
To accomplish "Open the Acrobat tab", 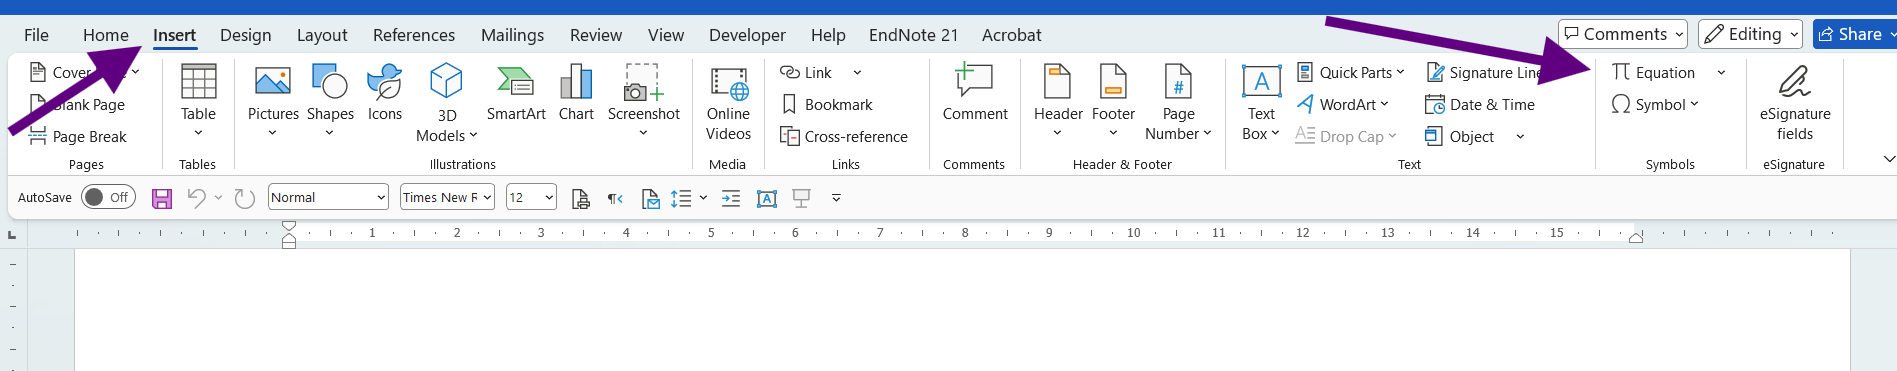I will coord(1011,35).
